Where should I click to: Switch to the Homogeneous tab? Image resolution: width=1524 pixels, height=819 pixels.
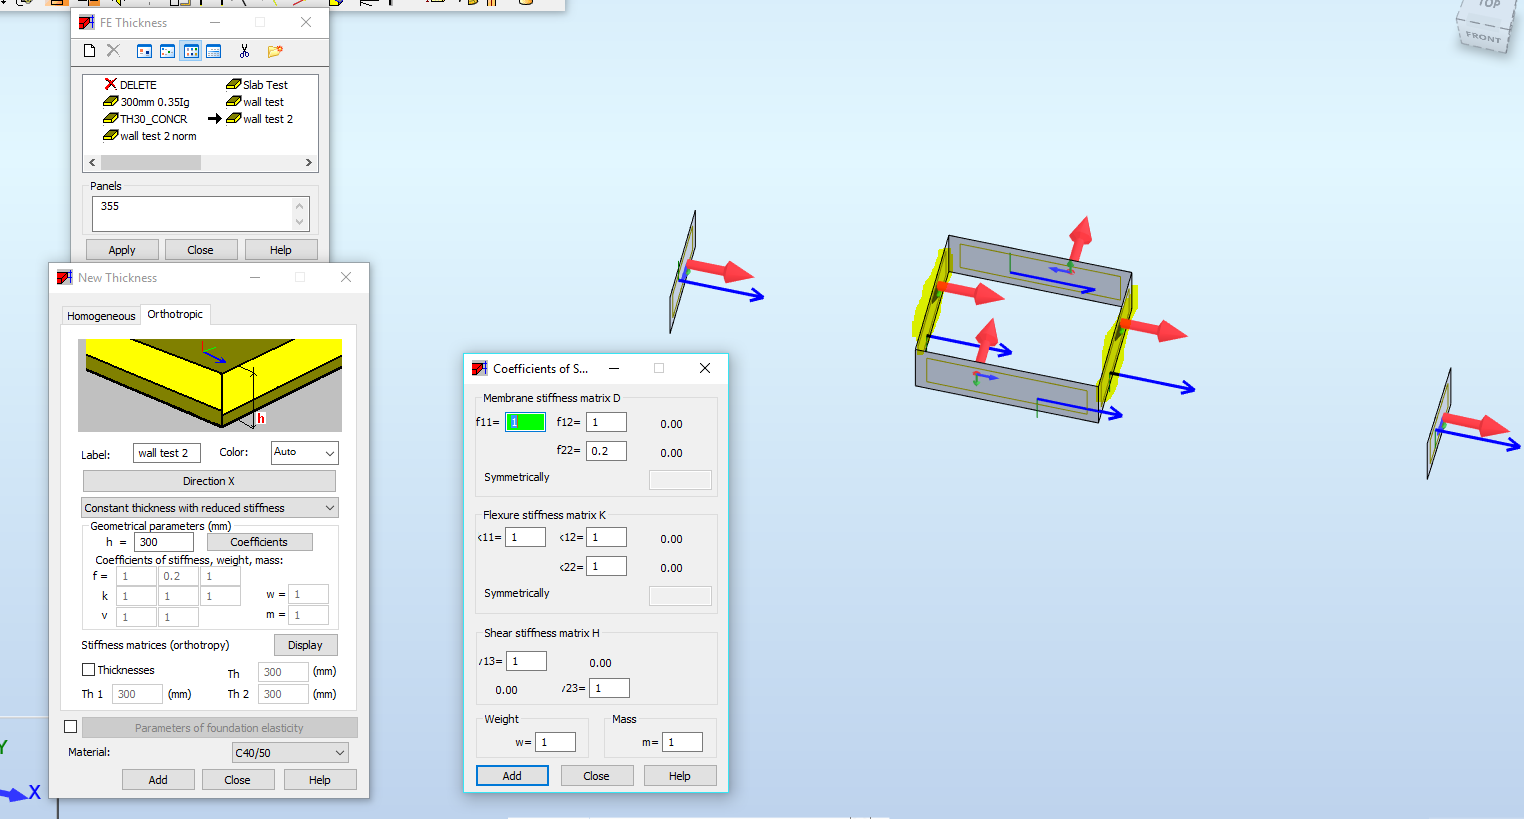pos(100,315)
